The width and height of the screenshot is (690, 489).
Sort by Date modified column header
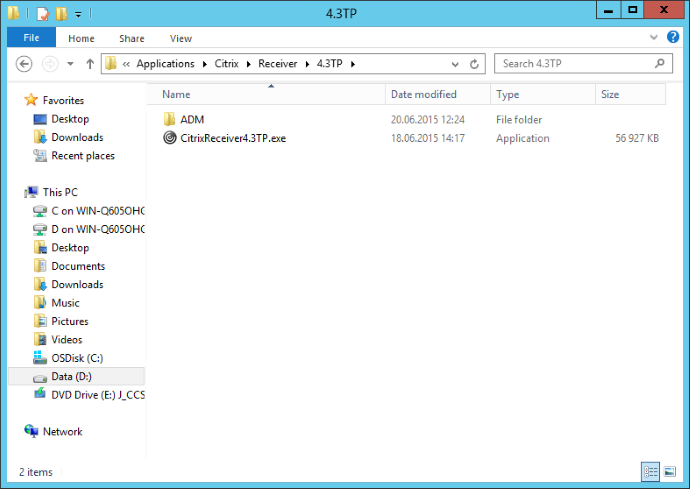click(438, 94)
